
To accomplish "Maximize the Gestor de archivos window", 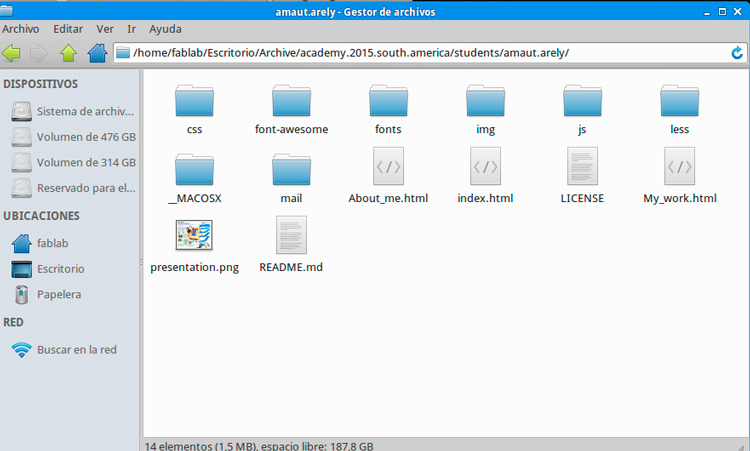I will click(722, 11).
